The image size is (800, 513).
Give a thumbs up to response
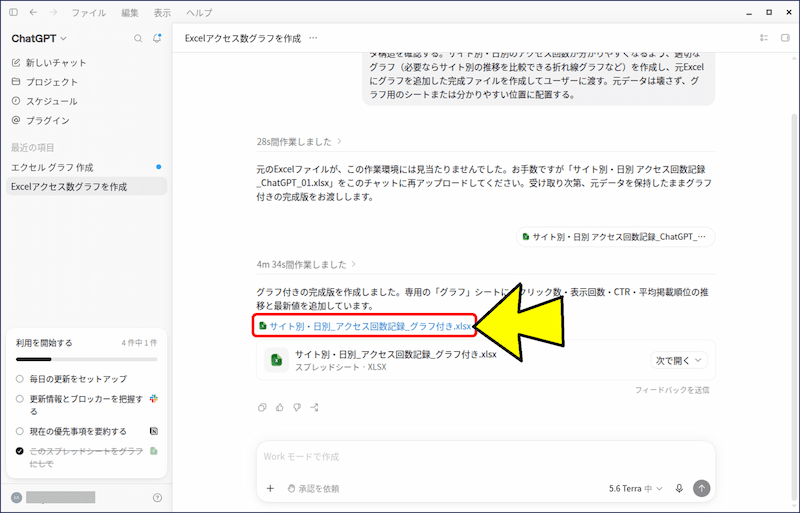point(280,407)
